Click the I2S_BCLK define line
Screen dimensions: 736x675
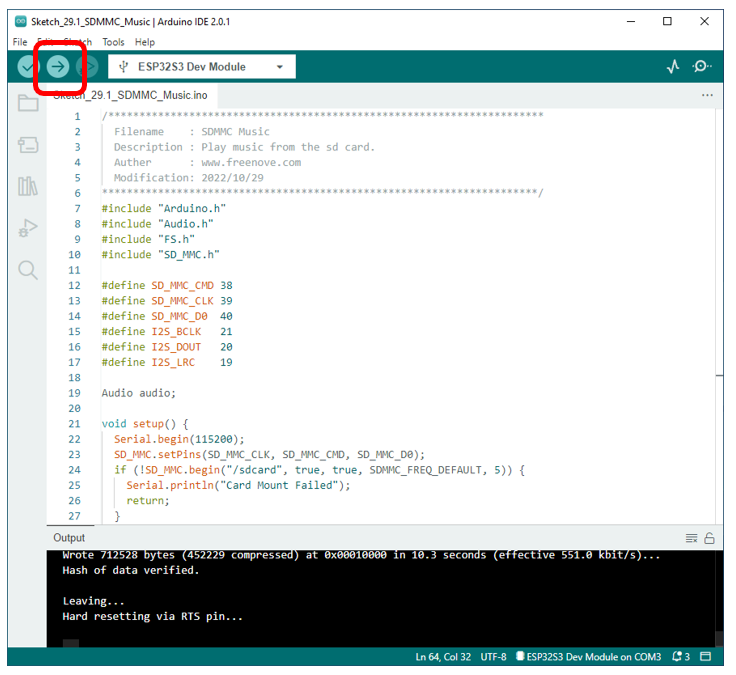pos(167,331)
